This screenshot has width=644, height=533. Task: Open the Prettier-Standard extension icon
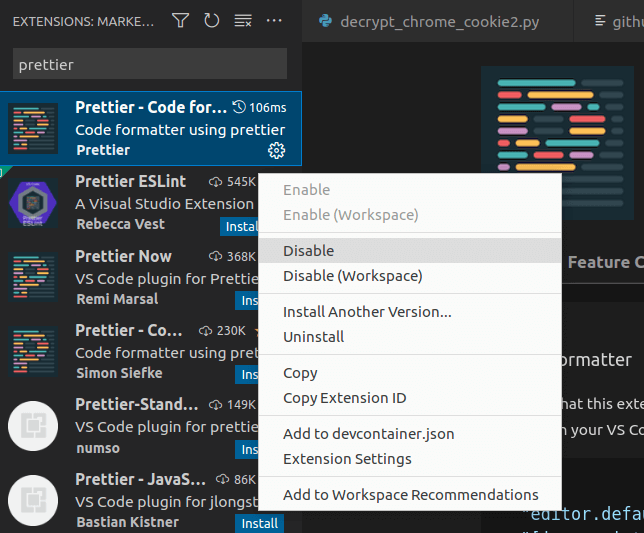pyautogui.click(x=33, y=425)
